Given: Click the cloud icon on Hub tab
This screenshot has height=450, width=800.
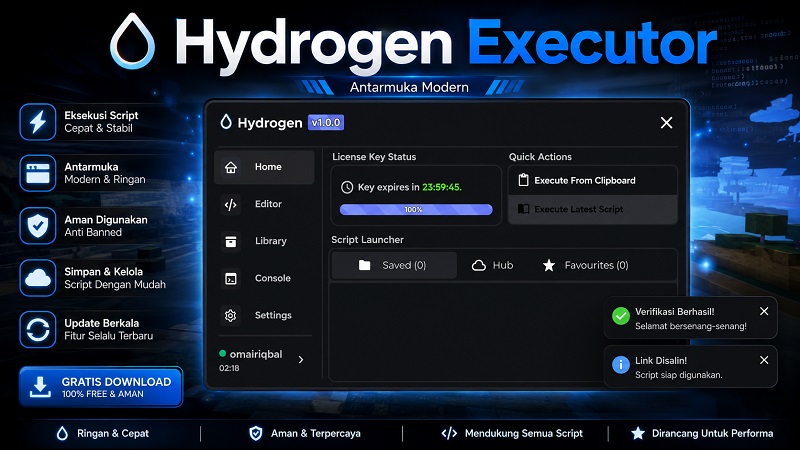Looking at the screenshot, I should point(479,265).
